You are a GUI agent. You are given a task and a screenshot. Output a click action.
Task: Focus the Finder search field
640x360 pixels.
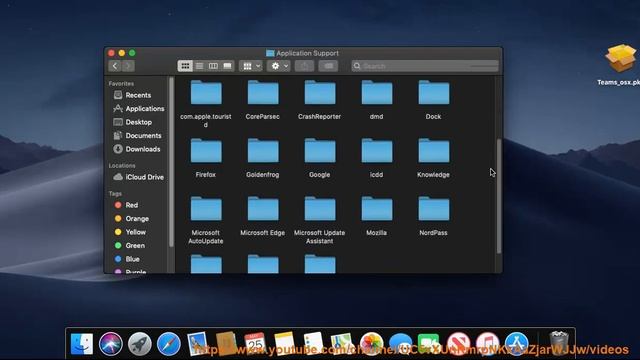click(425, 66)
